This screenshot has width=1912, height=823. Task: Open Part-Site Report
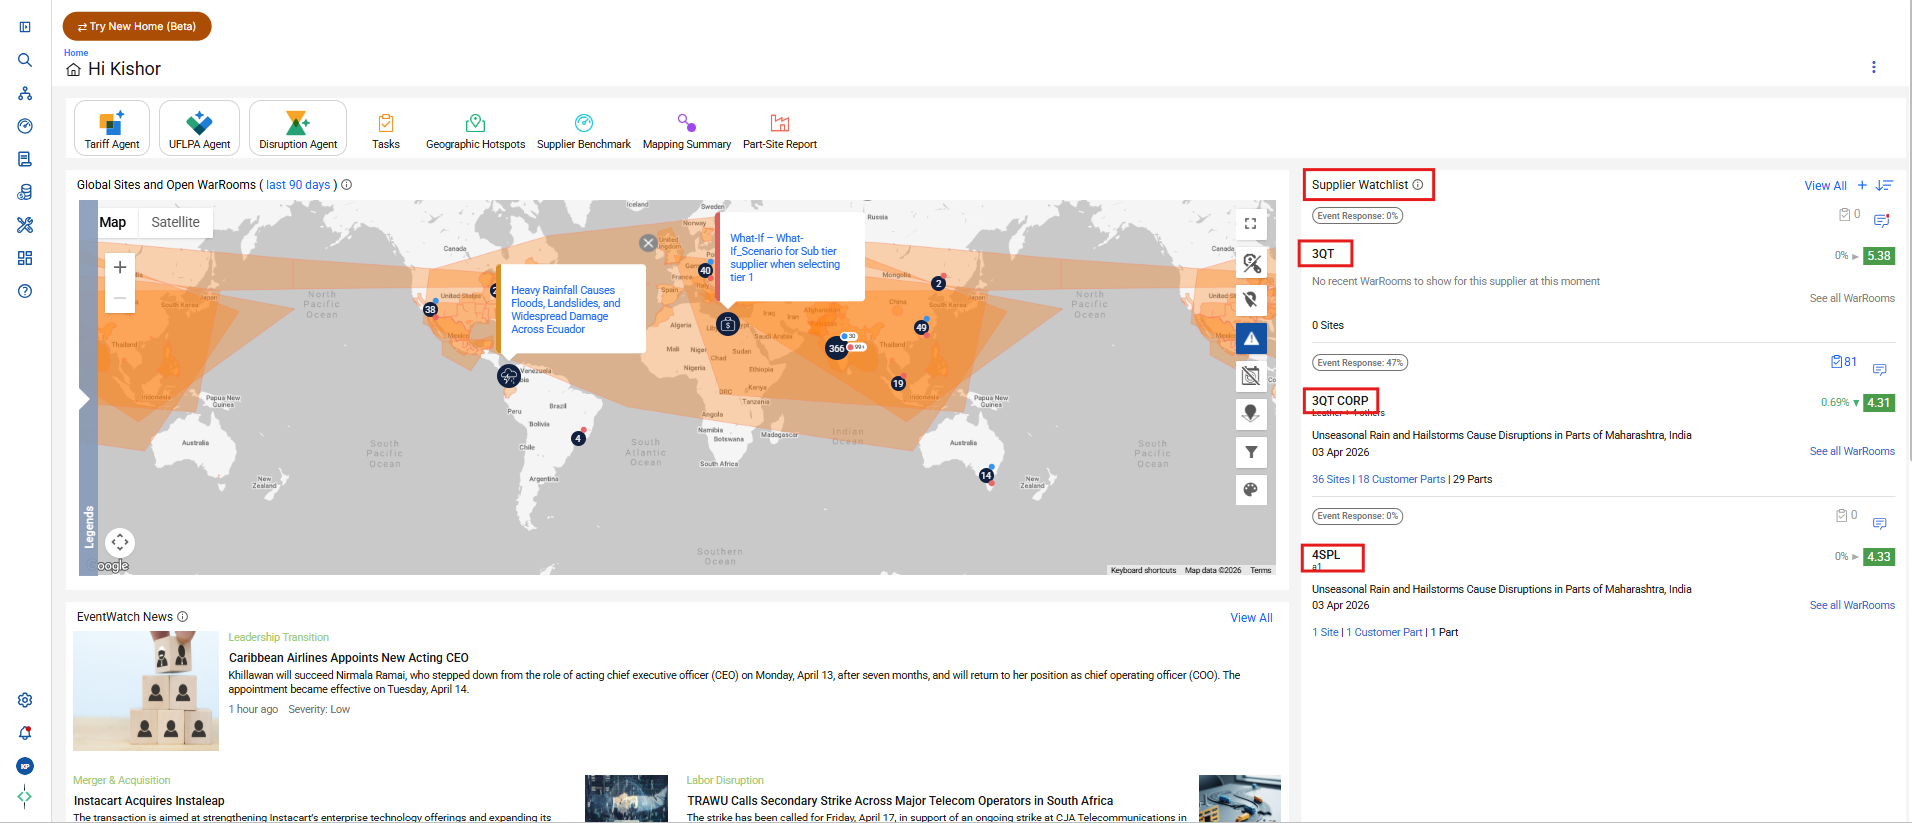pos(780,131)
